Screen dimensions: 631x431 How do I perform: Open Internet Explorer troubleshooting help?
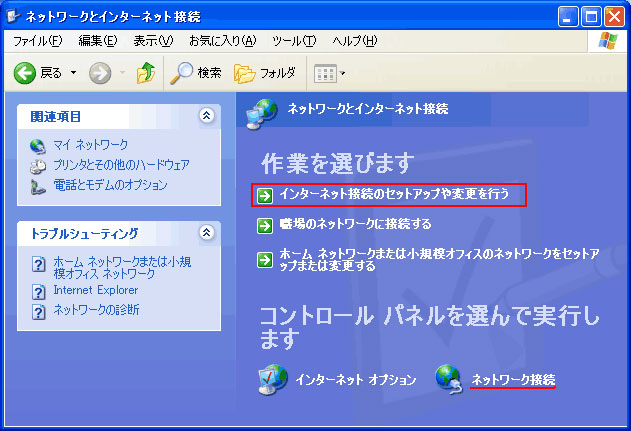pyautogui.click(x=95, y=290)
